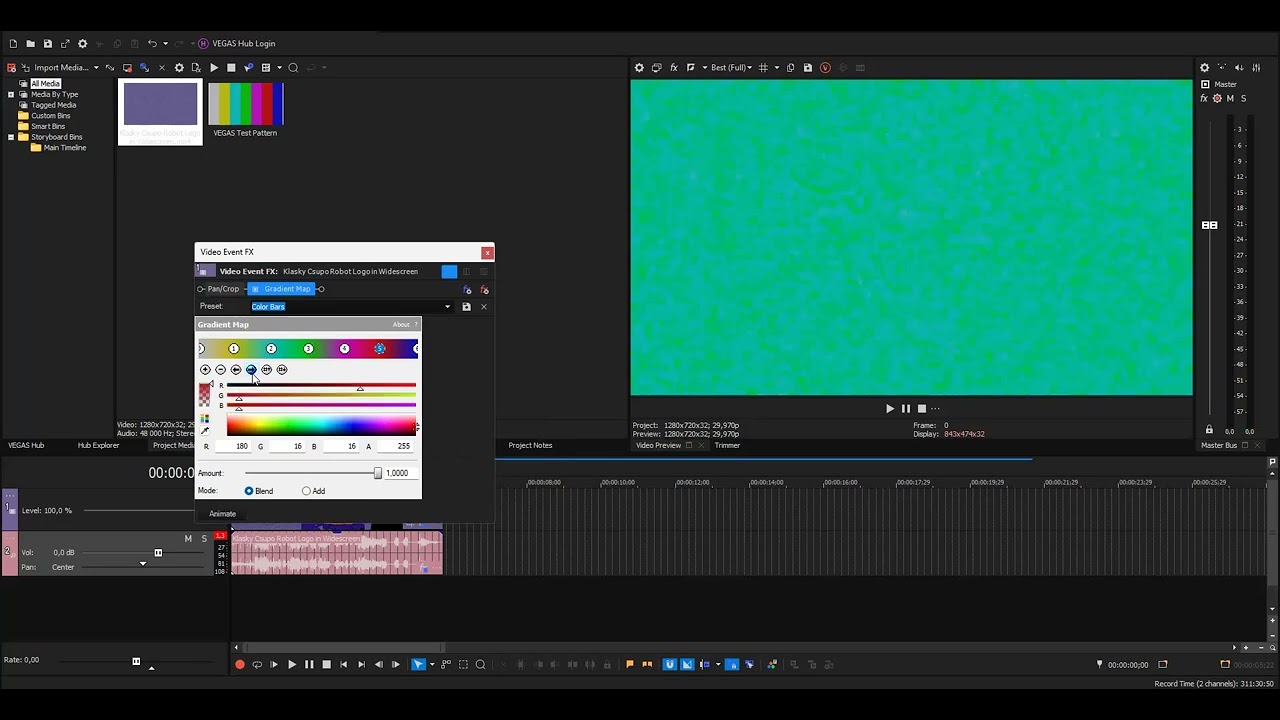Expand Media By Type tree node
This screenshot has width=1280, height=720.
(11, 95)
